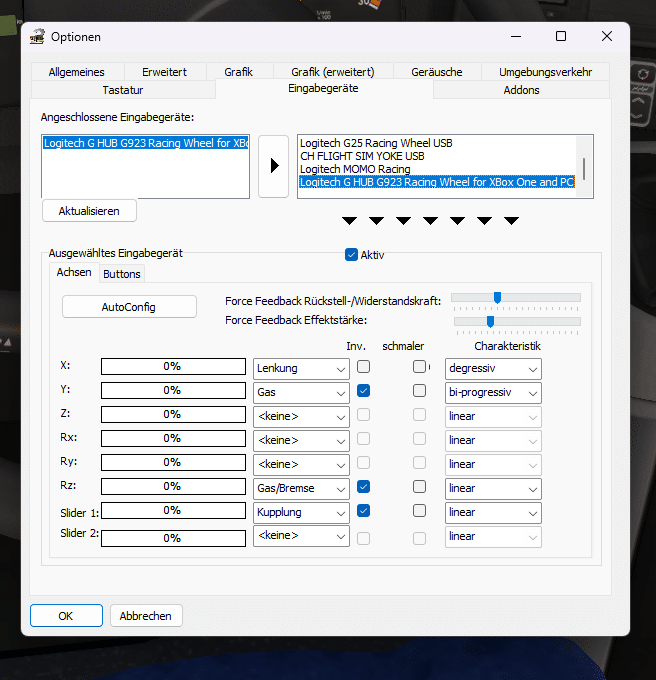
Task: Enable Inv. checkbox for X axis
Action: coord(364,367)
